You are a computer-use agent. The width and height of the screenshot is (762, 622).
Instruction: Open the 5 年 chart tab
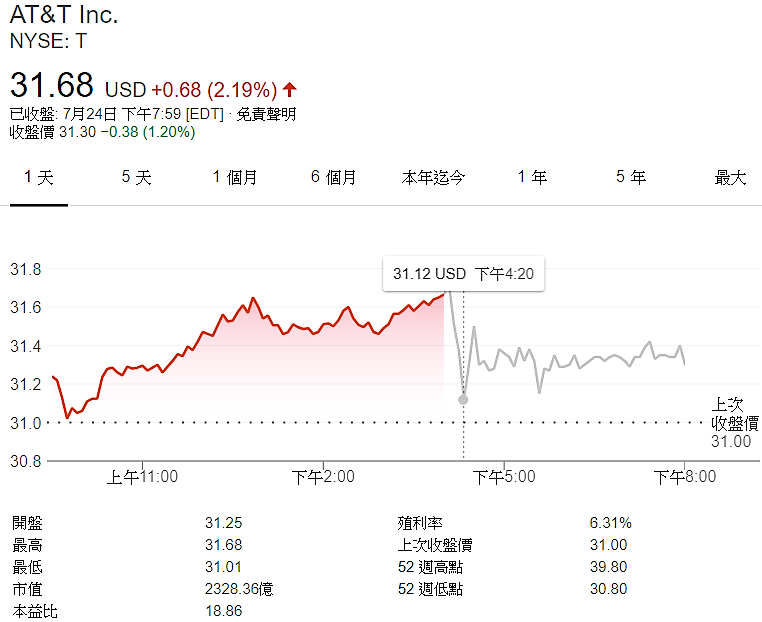[x=631, y=178]
